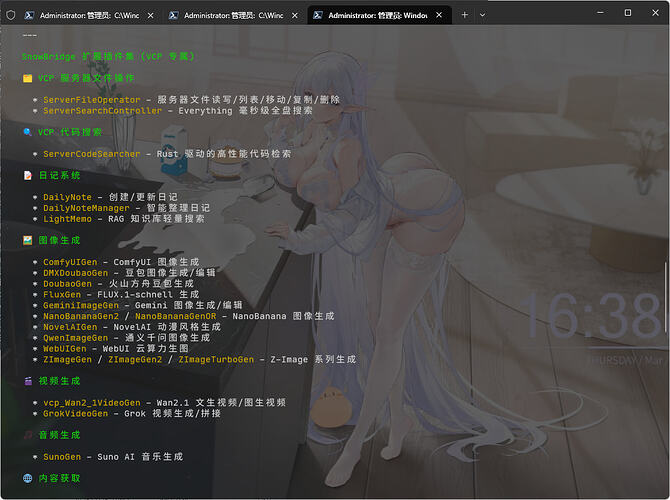Click PowerShell icon on the second tab

tap(173, 15)
